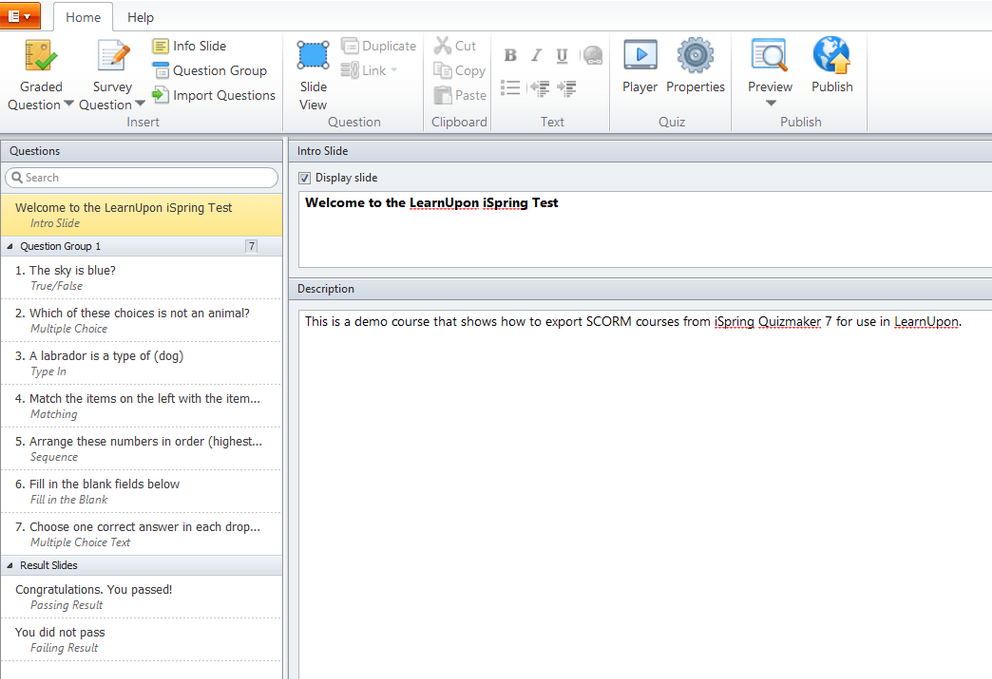Click the Paste clipboard icon
Viewport: 992px width, 679px height.
tap(442, 95)
